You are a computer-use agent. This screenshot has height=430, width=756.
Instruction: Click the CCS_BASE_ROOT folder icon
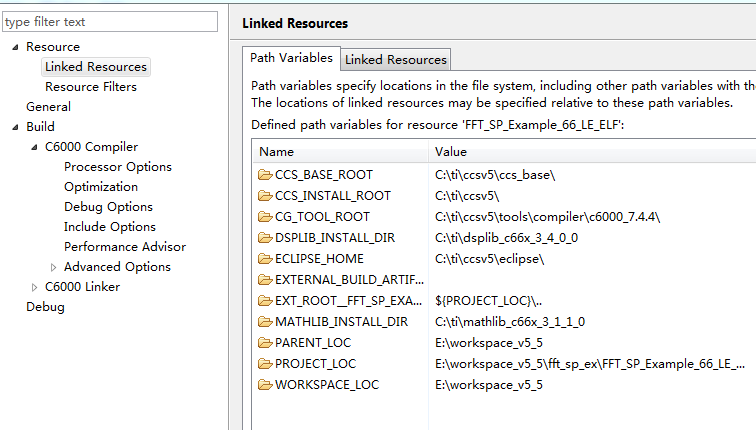[265, 175]
